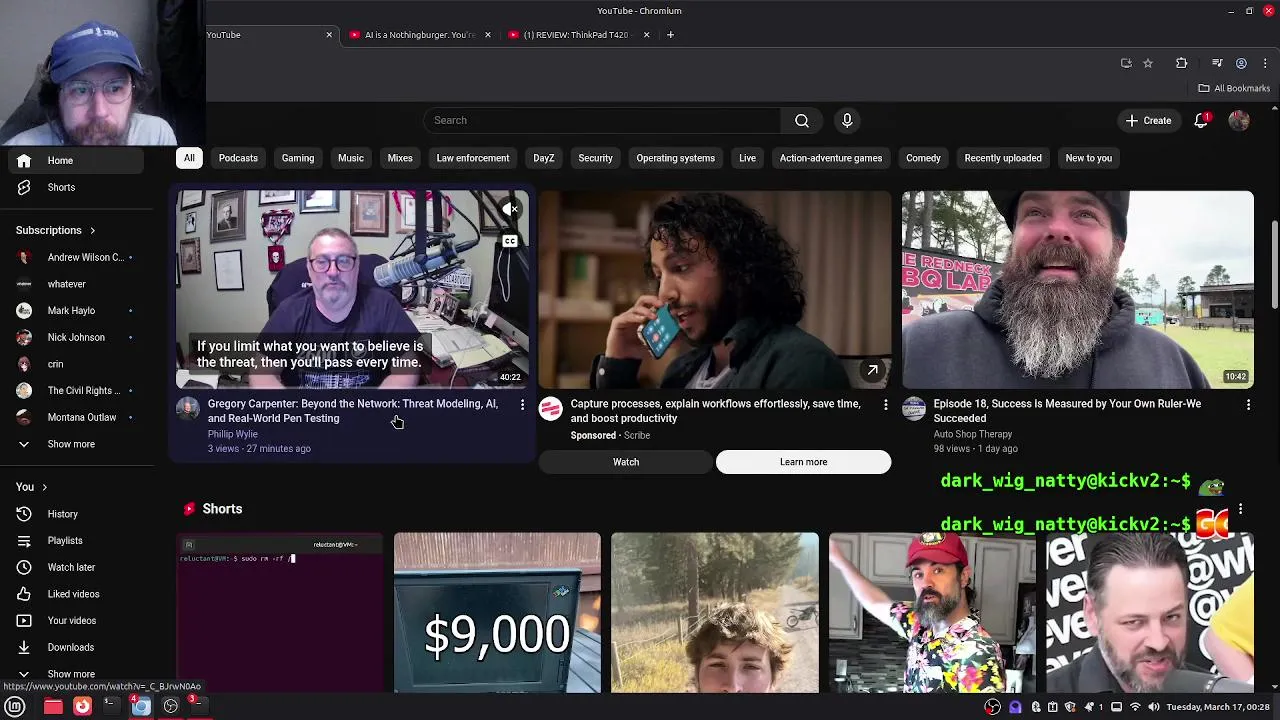Close the 'AI is a Nothingburger' tab

[487, 35]
